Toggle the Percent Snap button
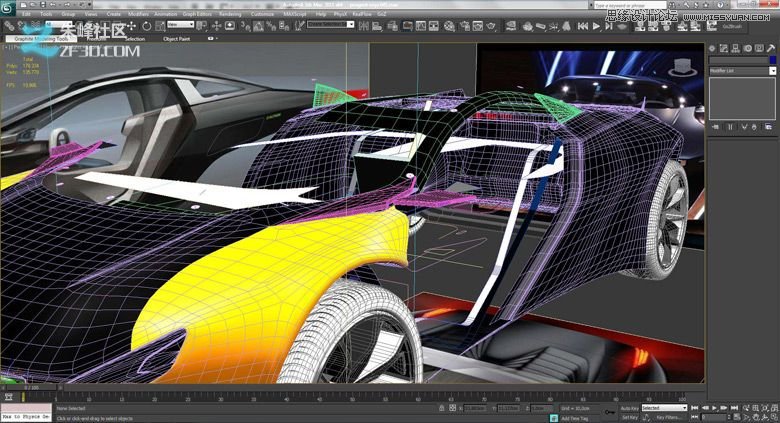 (x=270, y=25)
